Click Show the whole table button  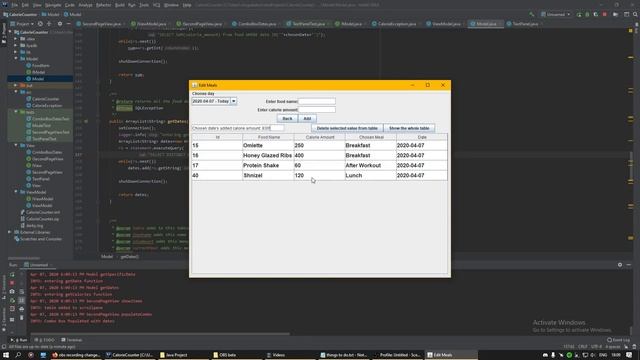click(409, 128)
